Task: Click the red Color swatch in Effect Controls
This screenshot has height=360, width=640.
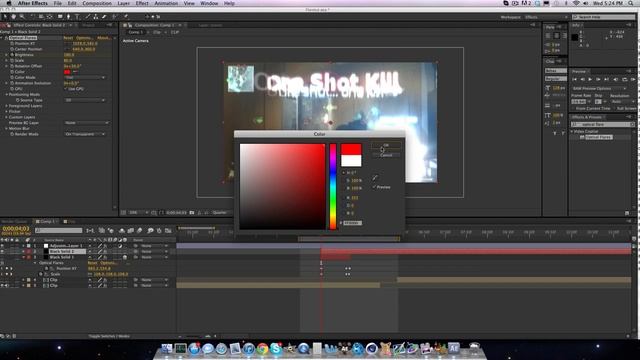Action: pyautogui.click(x=67, y=72)
